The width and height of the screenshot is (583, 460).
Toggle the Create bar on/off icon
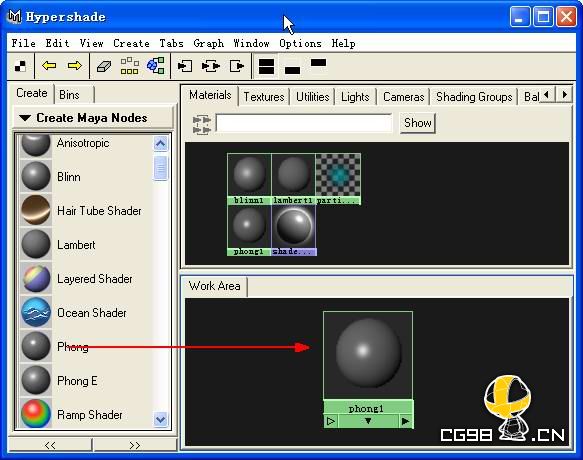coord(20,67)
